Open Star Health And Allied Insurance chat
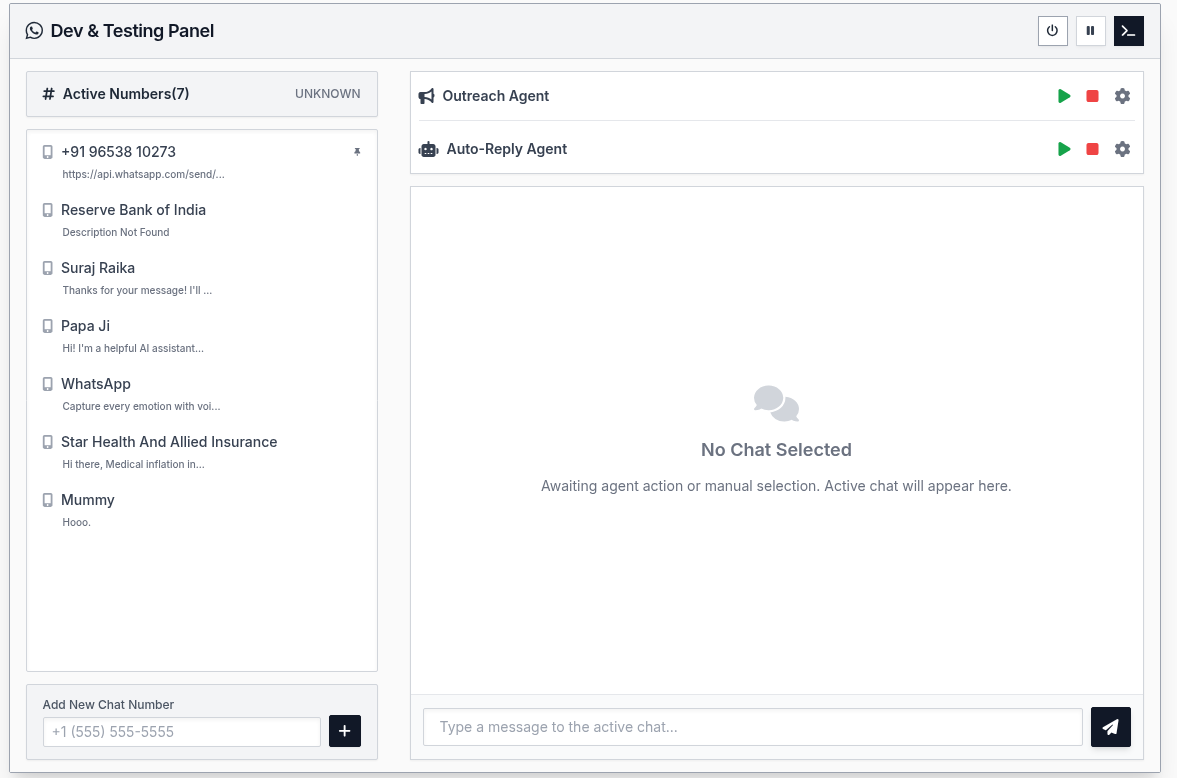Viewport: 1177px width, 778px height. pos(169,442)
